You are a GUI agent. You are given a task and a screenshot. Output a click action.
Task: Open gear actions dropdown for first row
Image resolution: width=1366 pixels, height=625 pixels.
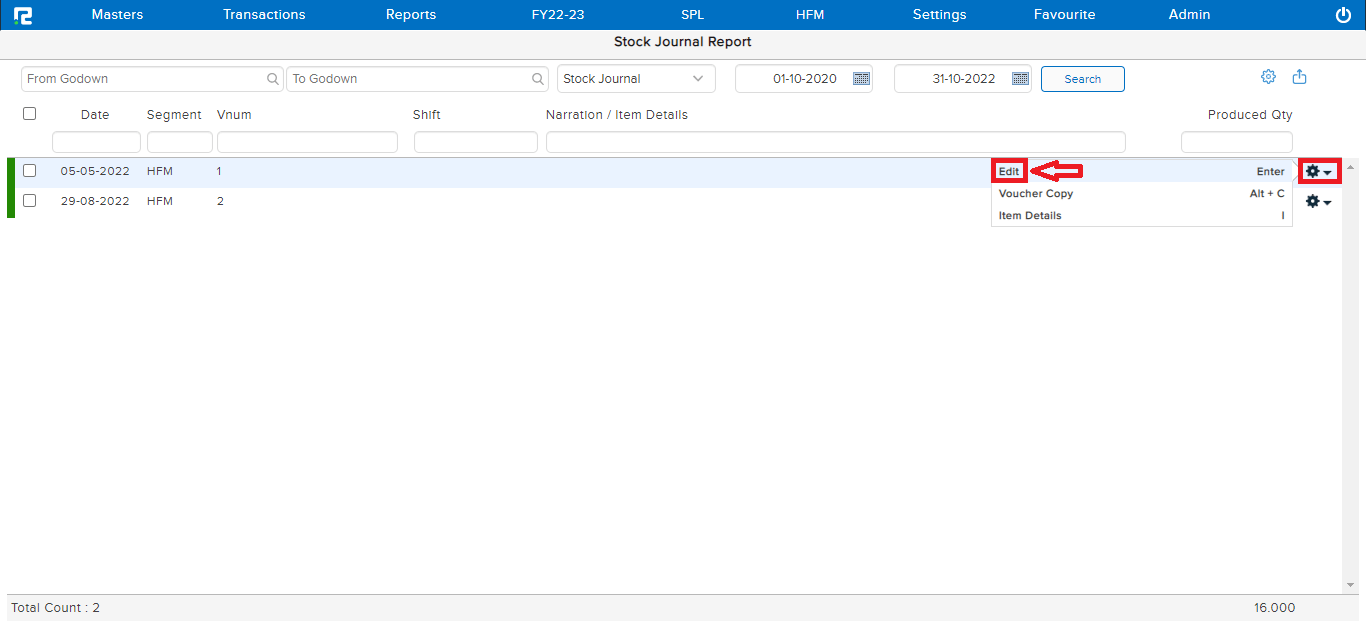click(x=1319, y=172)
